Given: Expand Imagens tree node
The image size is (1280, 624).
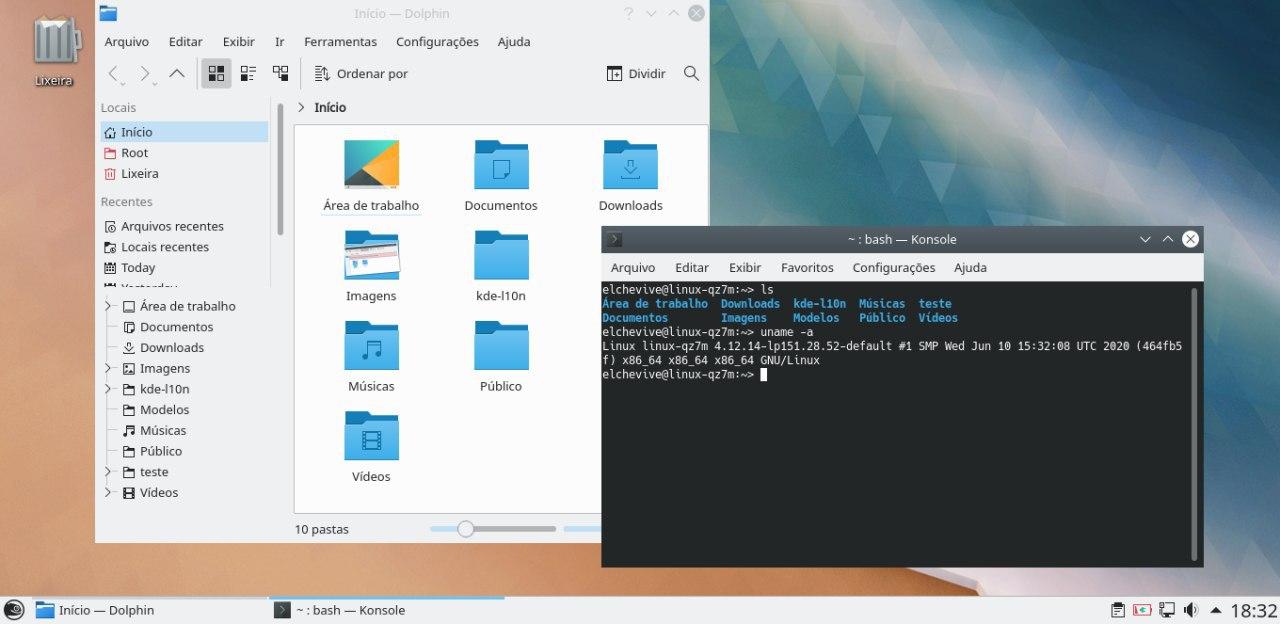Looking at the screenshot, I should click(108, 368).
